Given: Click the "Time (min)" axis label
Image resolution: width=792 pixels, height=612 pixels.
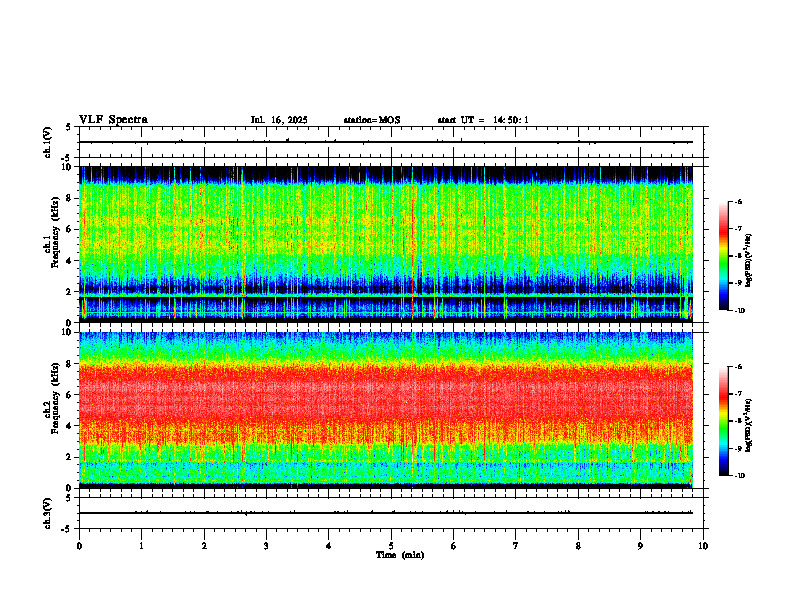Looking at the screenshot, I should coord(400,555).
